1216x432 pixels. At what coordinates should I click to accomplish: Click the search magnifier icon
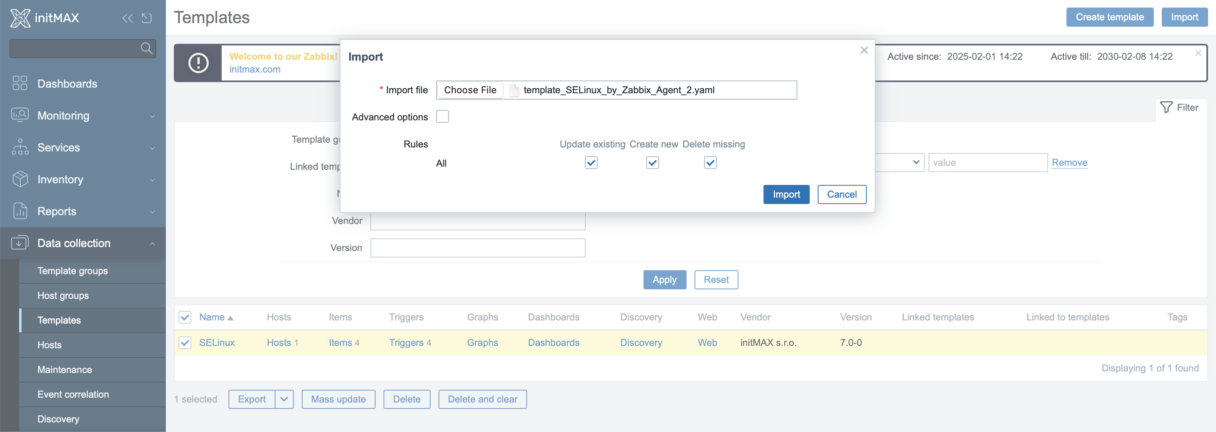[x=147, y=48]
